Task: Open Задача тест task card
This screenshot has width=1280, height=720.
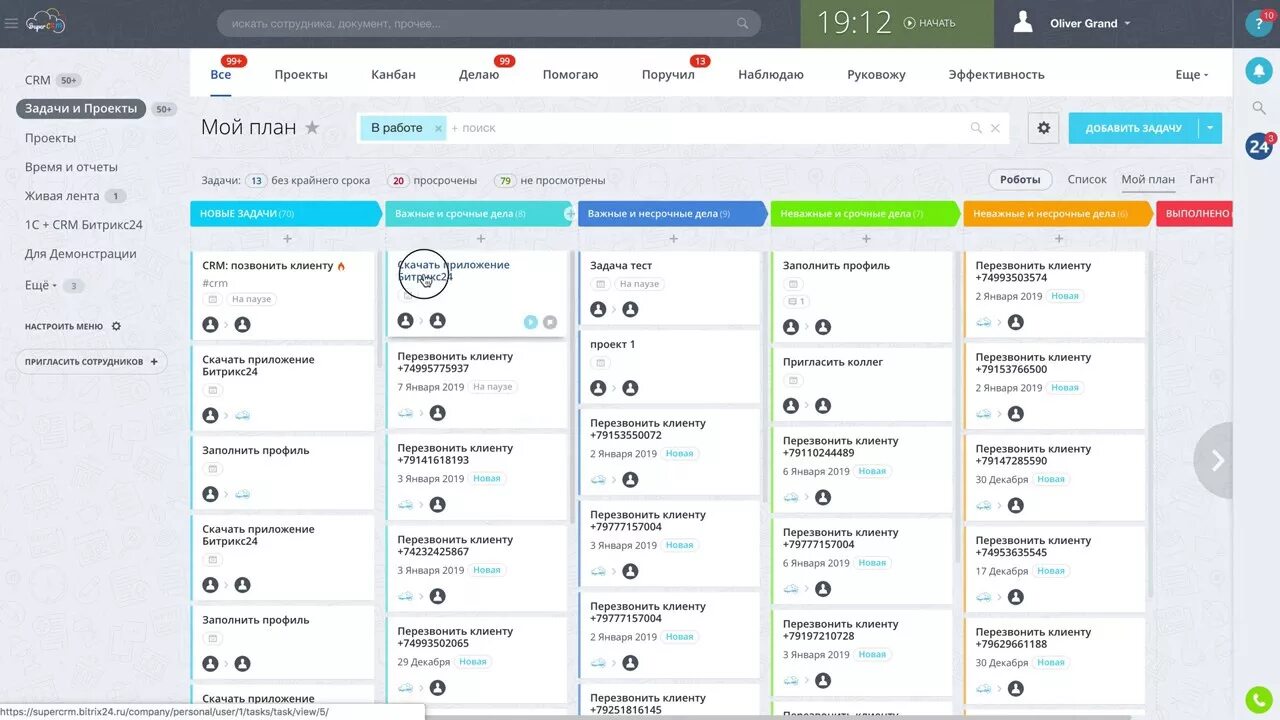Action: pyautogui.click(x=669, y=288)
